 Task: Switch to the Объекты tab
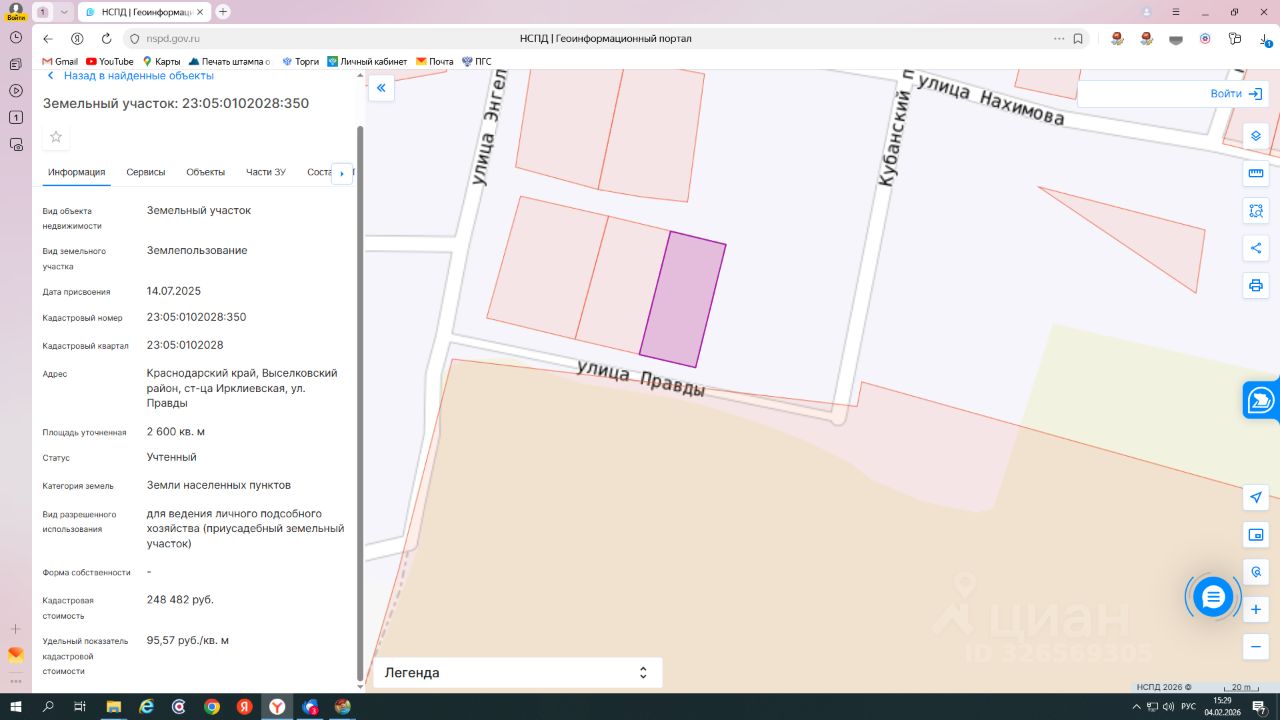coord(206,172)
